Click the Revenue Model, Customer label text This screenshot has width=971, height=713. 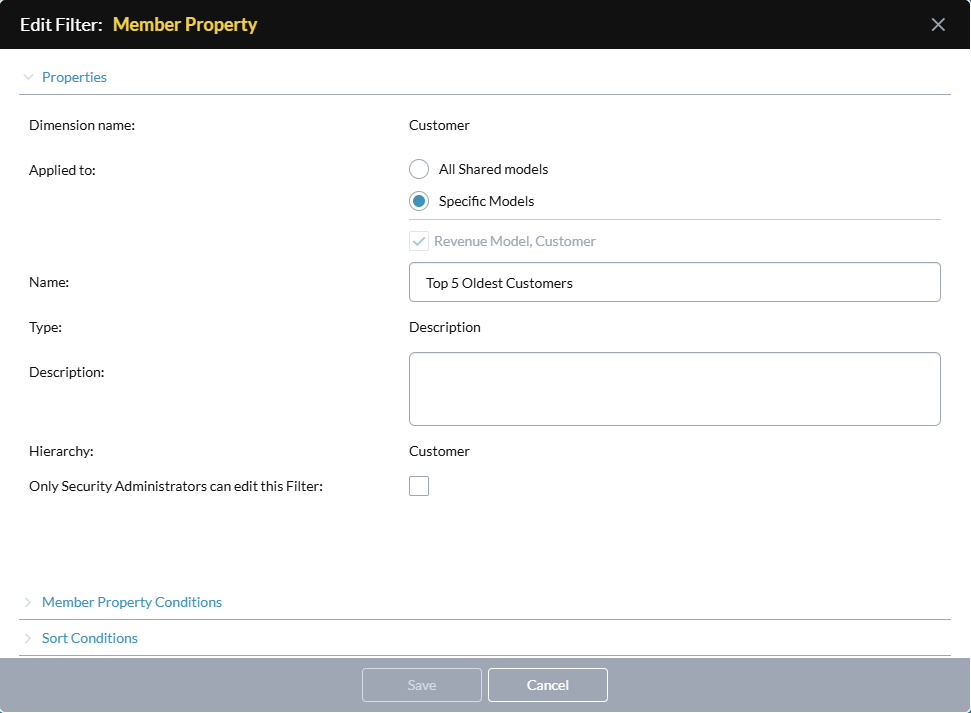515,241
